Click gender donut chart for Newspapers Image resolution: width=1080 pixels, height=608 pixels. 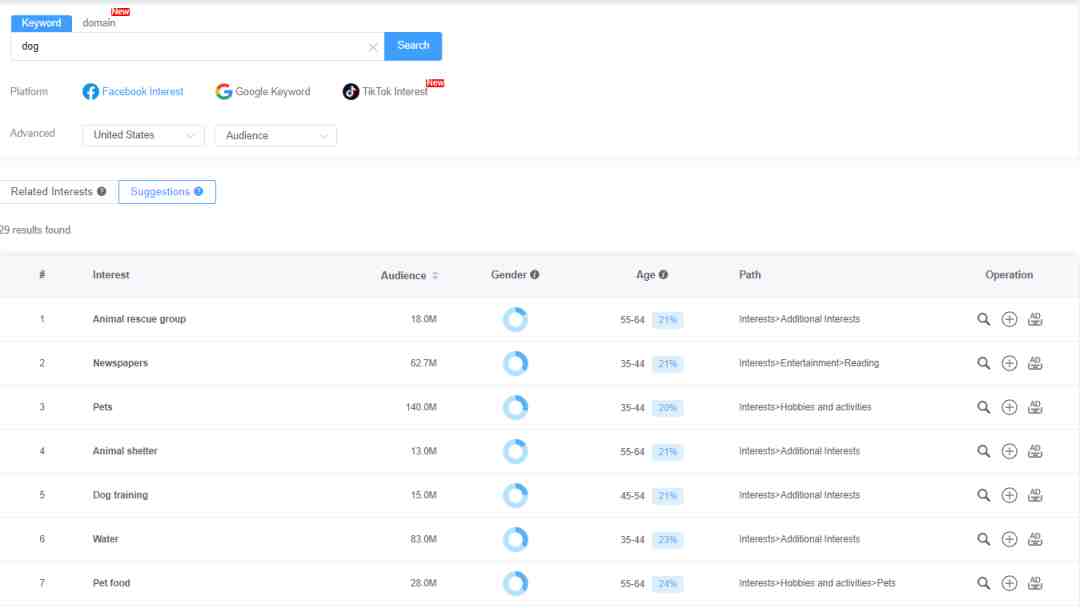(x=515, y=364)
